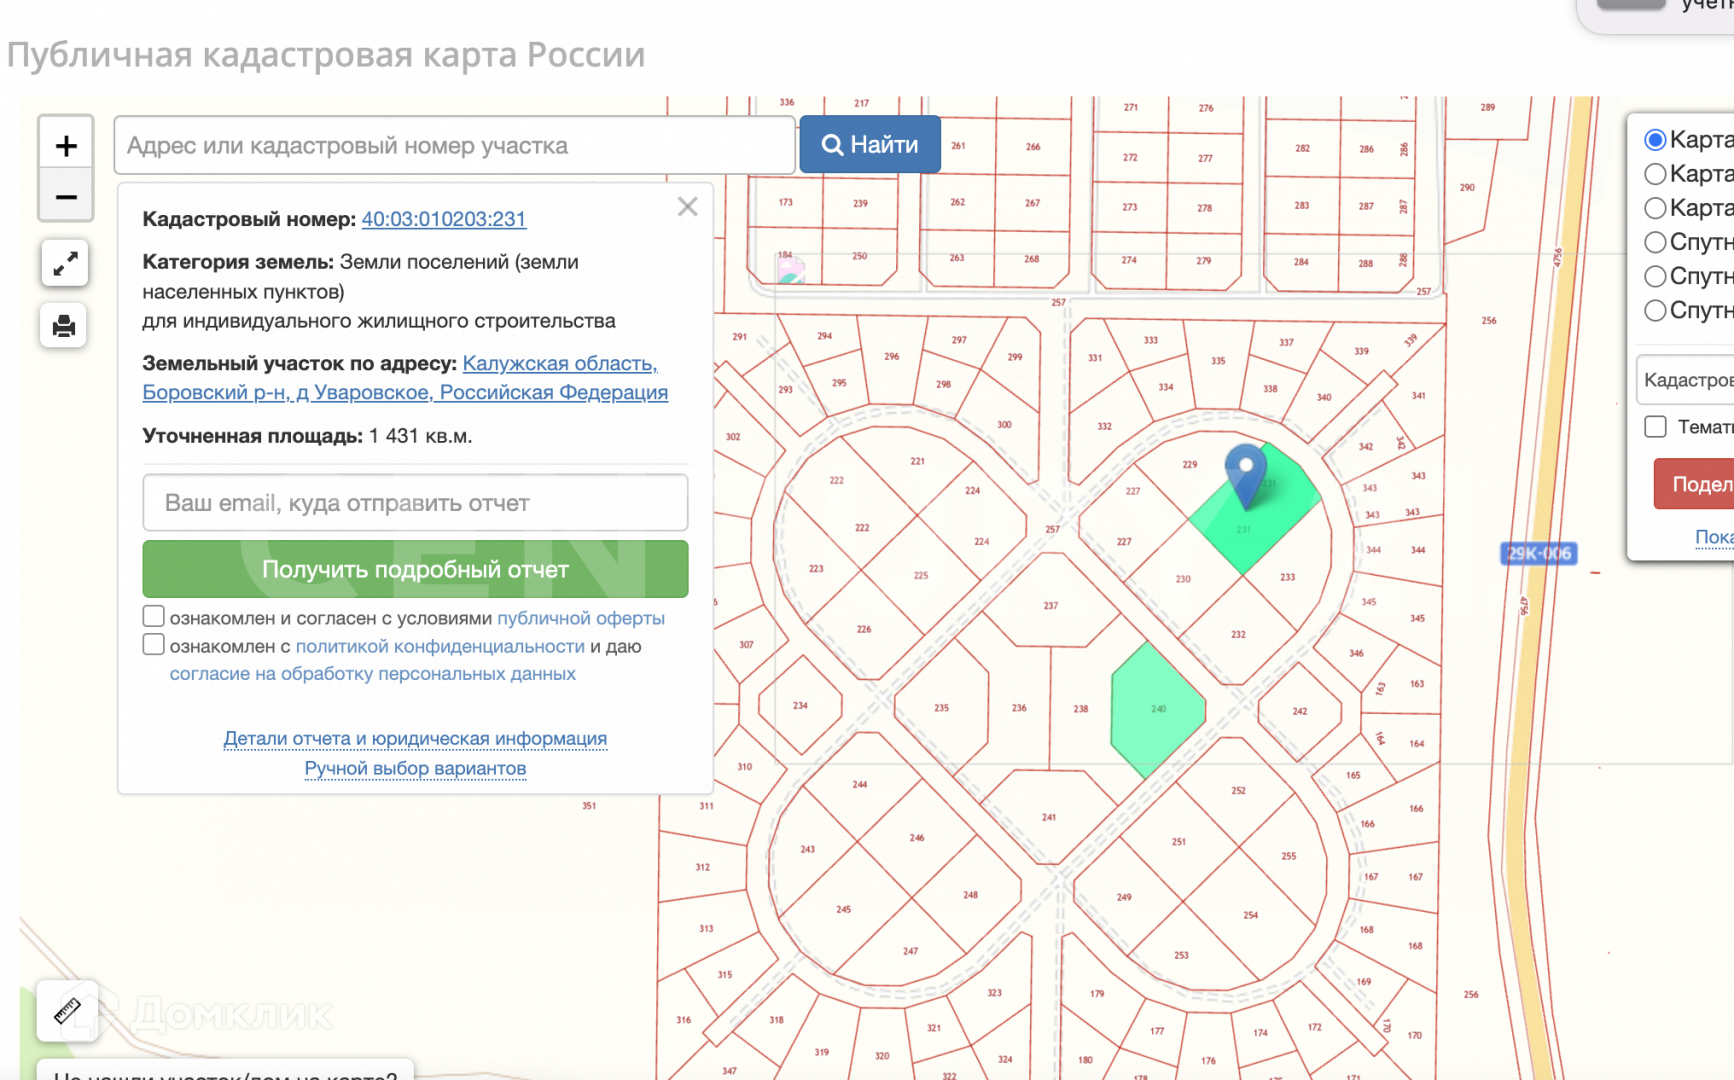Zoom out the map with minus button

click(x=66, y=197)
